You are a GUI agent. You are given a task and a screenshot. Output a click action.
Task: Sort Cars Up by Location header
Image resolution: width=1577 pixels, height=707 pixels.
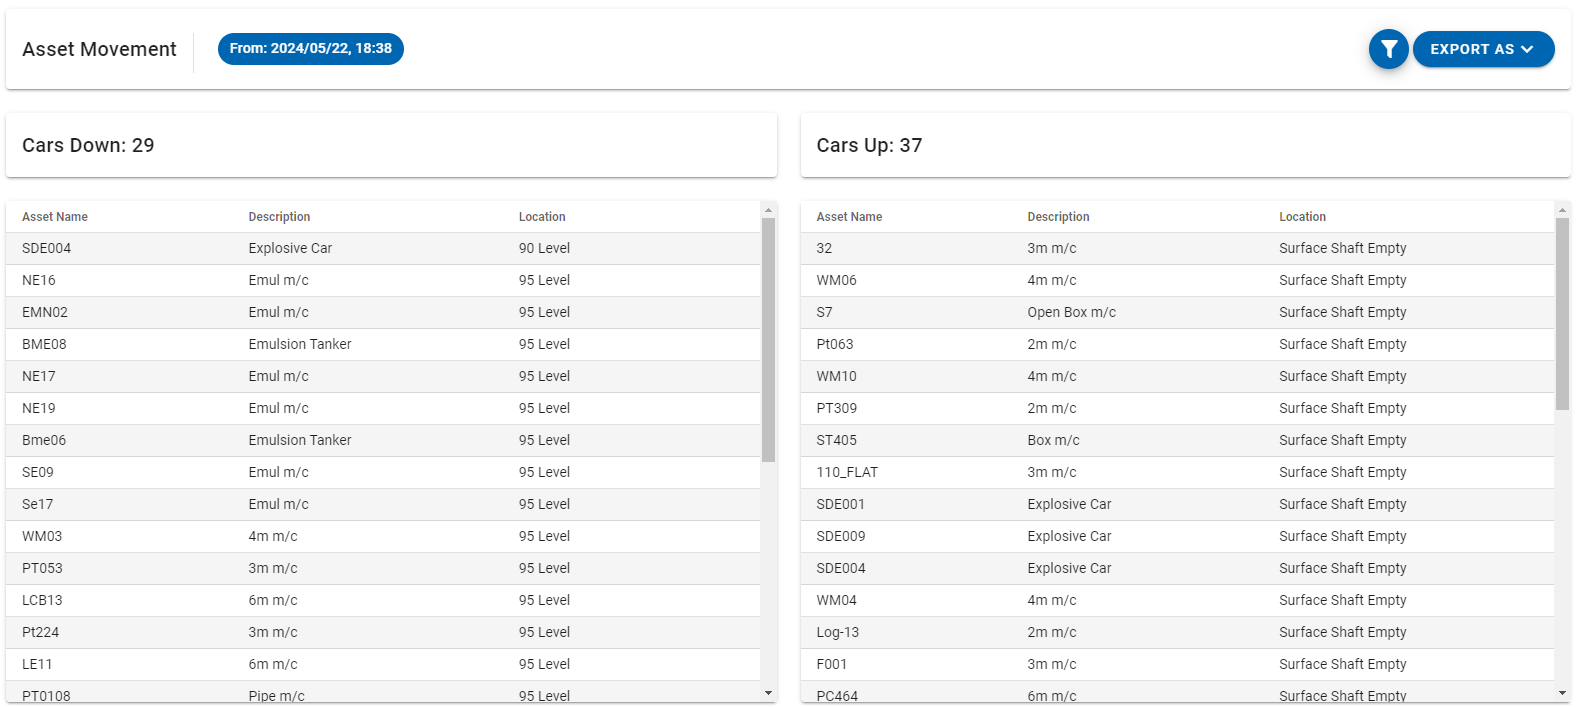(x=1302, y=217)
